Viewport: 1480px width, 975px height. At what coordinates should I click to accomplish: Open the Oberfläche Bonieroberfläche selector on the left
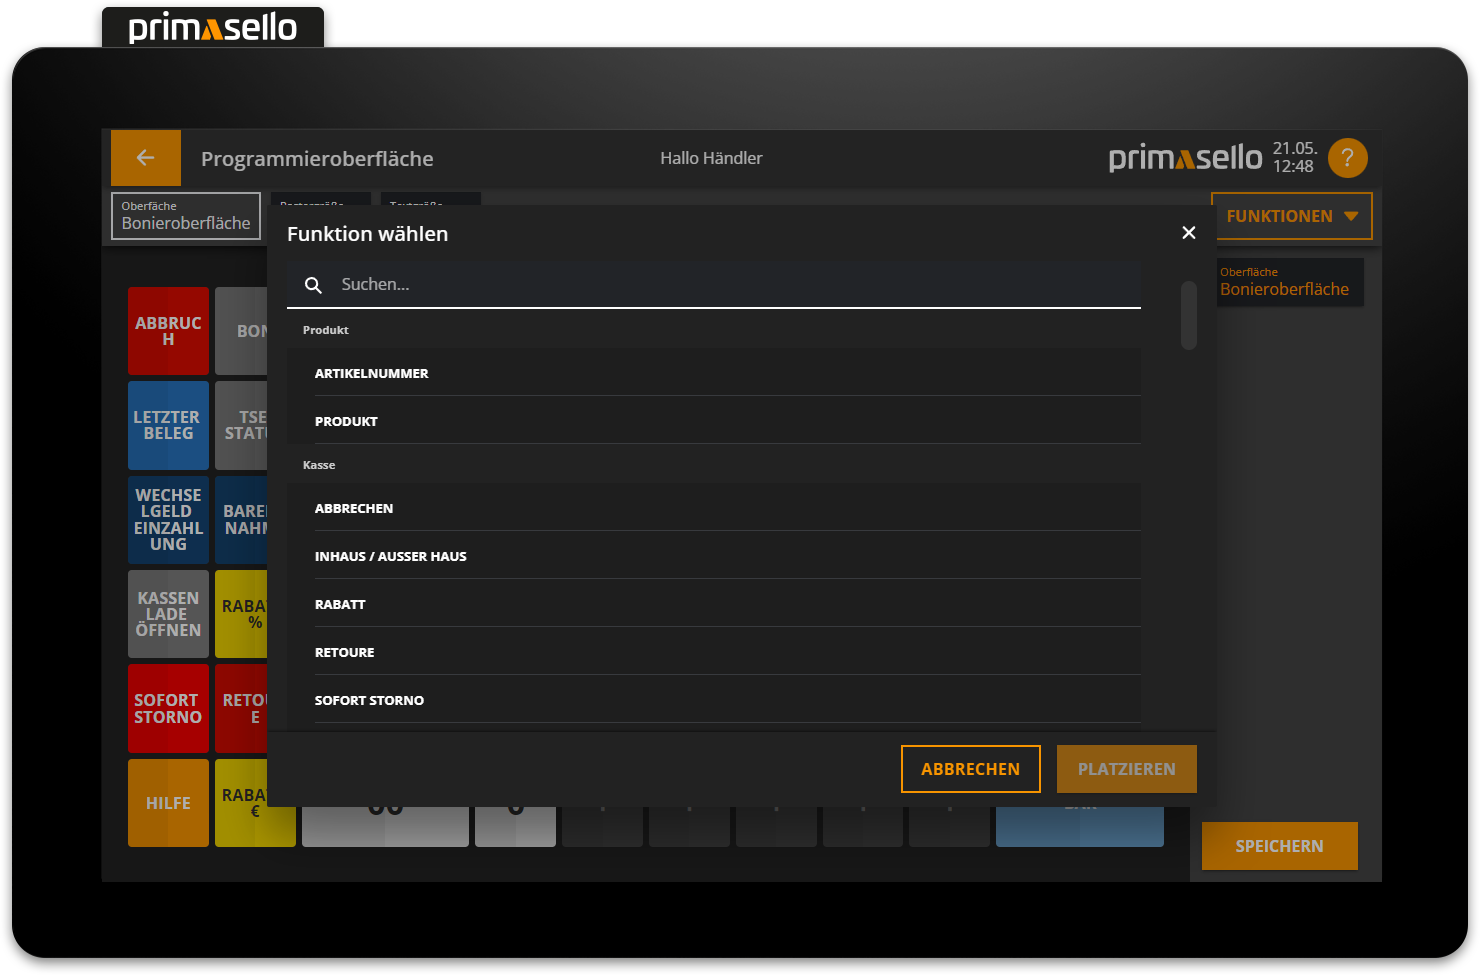click(x=185, y=215)
